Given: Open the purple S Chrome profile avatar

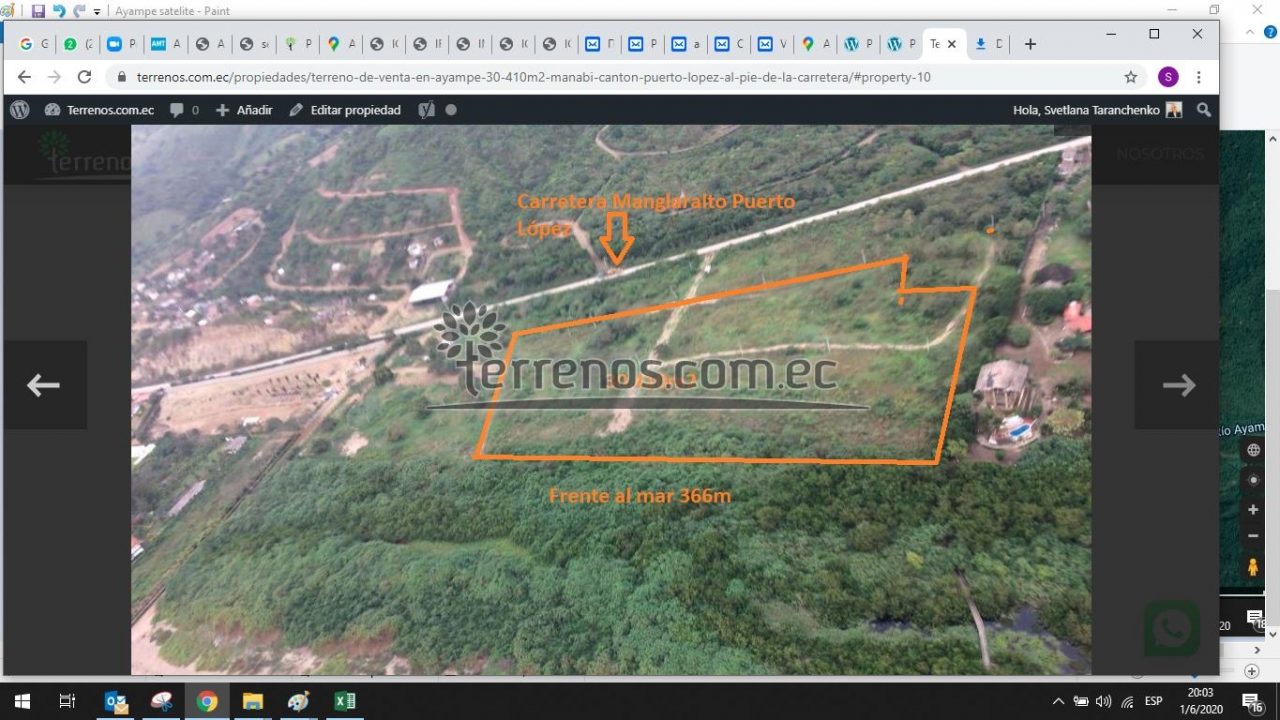Looking at the screenshot, I should (x=1168, y=77).
